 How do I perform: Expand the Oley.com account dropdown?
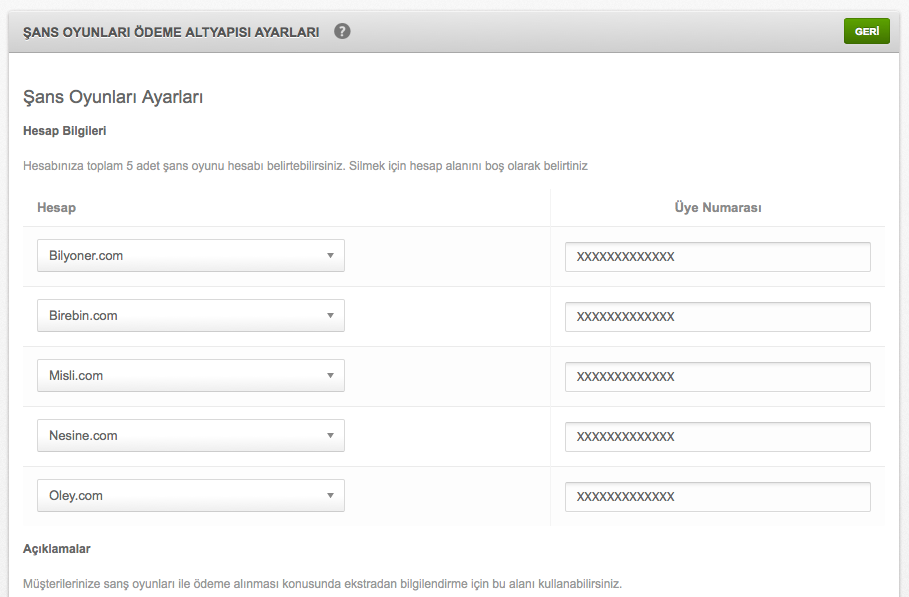tap(191, 496)
